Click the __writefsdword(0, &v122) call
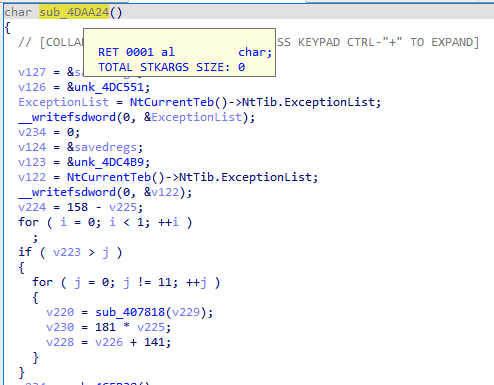 (x=105, y=192)
